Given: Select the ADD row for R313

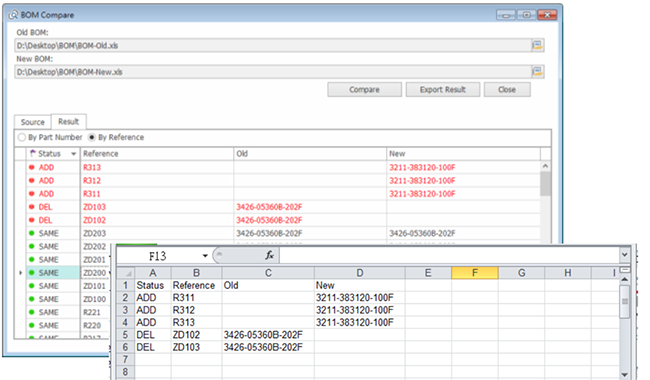Looking at the screenshot, I should [x=283, y=167].
